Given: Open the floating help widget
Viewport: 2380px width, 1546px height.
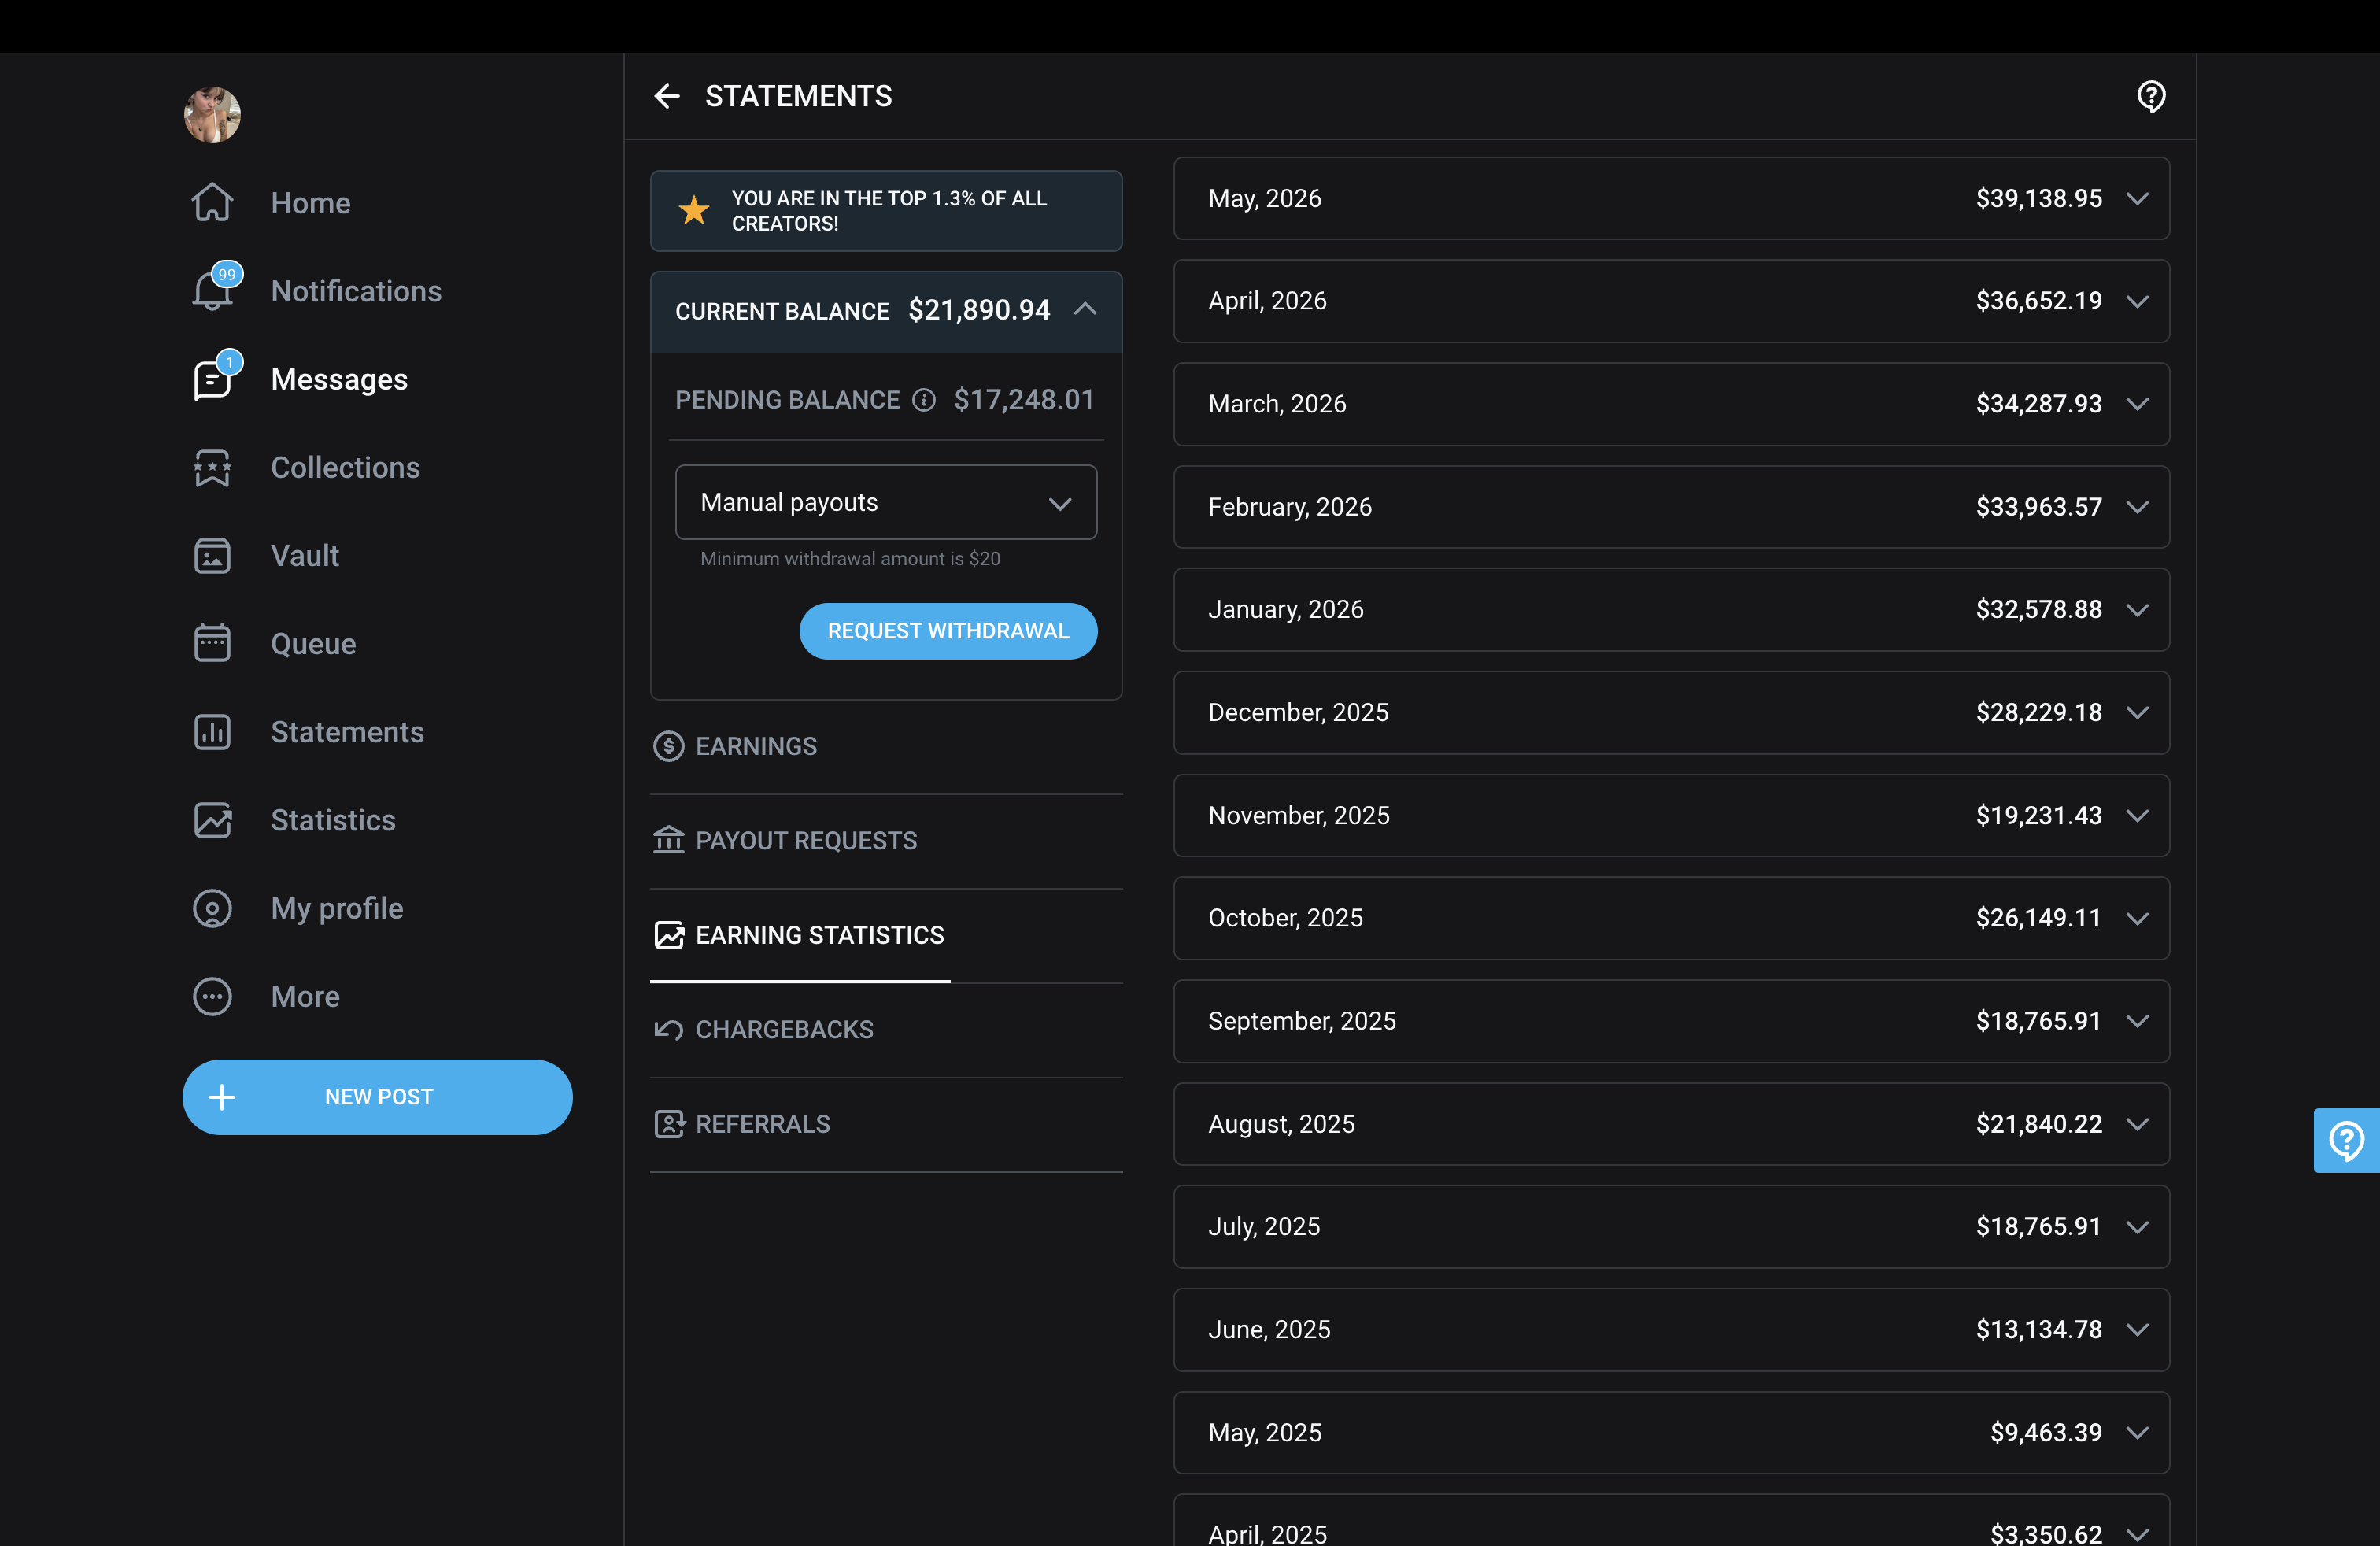Looking at the screenshot, I should coord(2346,1140).
